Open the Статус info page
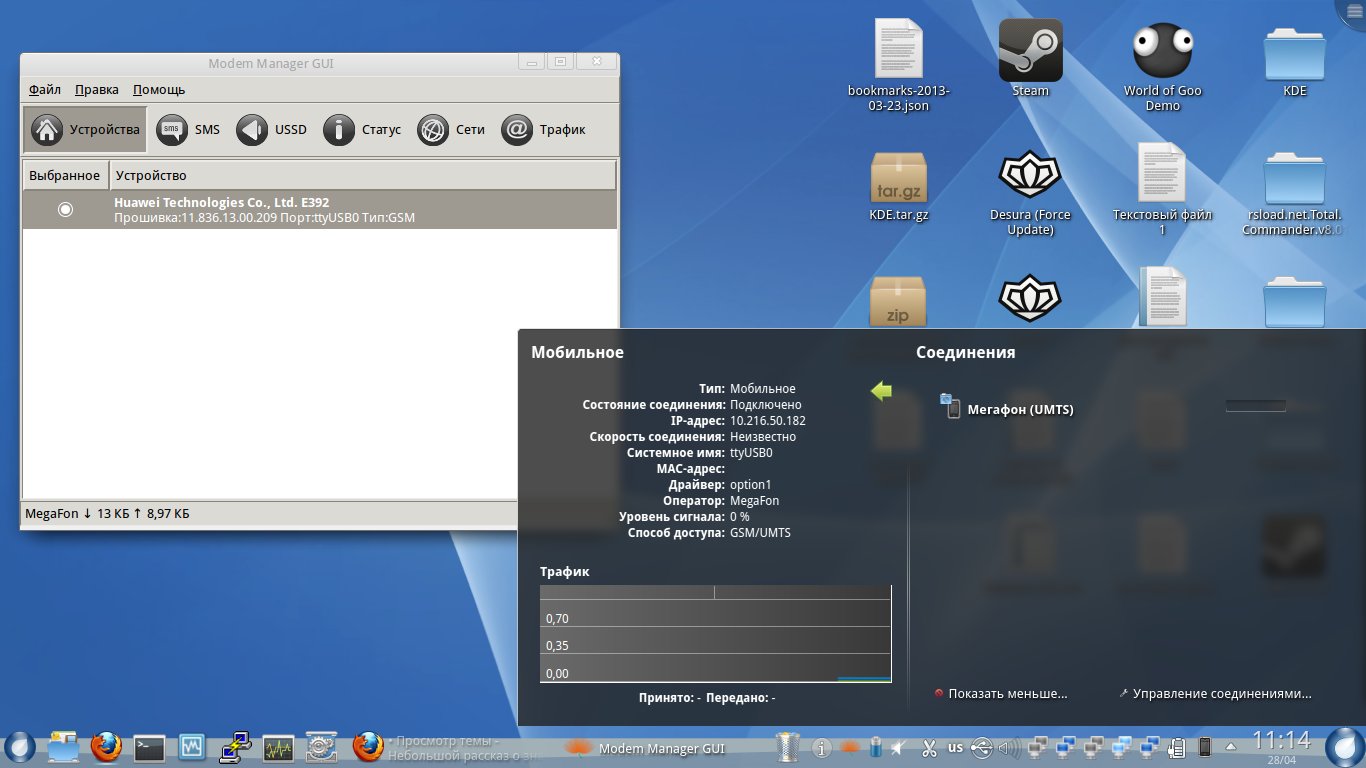Screen dimensions: 1366x768 coord(361,130)
